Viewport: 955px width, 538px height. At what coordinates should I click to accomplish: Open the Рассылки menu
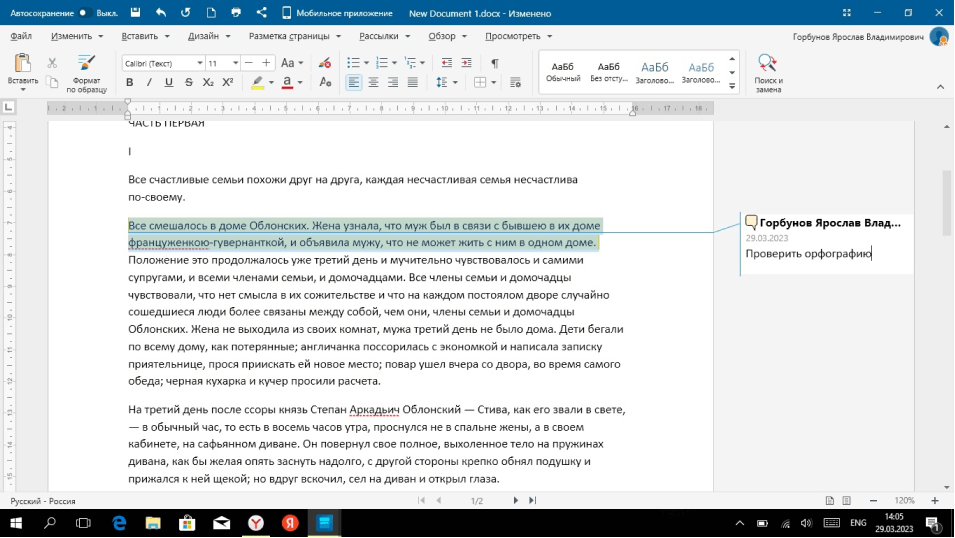[384, 36]
